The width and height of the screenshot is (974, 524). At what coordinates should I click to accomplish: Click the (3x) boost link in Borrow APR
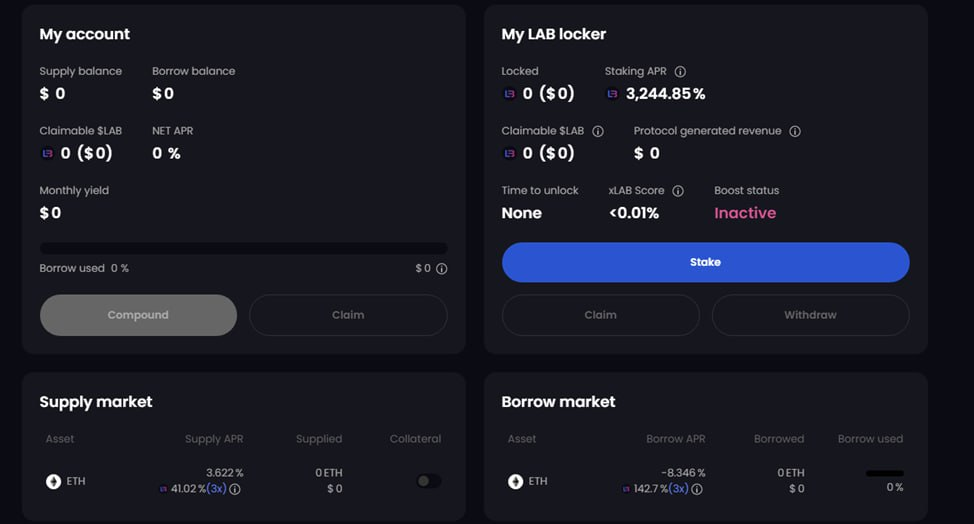coord(678,489)
